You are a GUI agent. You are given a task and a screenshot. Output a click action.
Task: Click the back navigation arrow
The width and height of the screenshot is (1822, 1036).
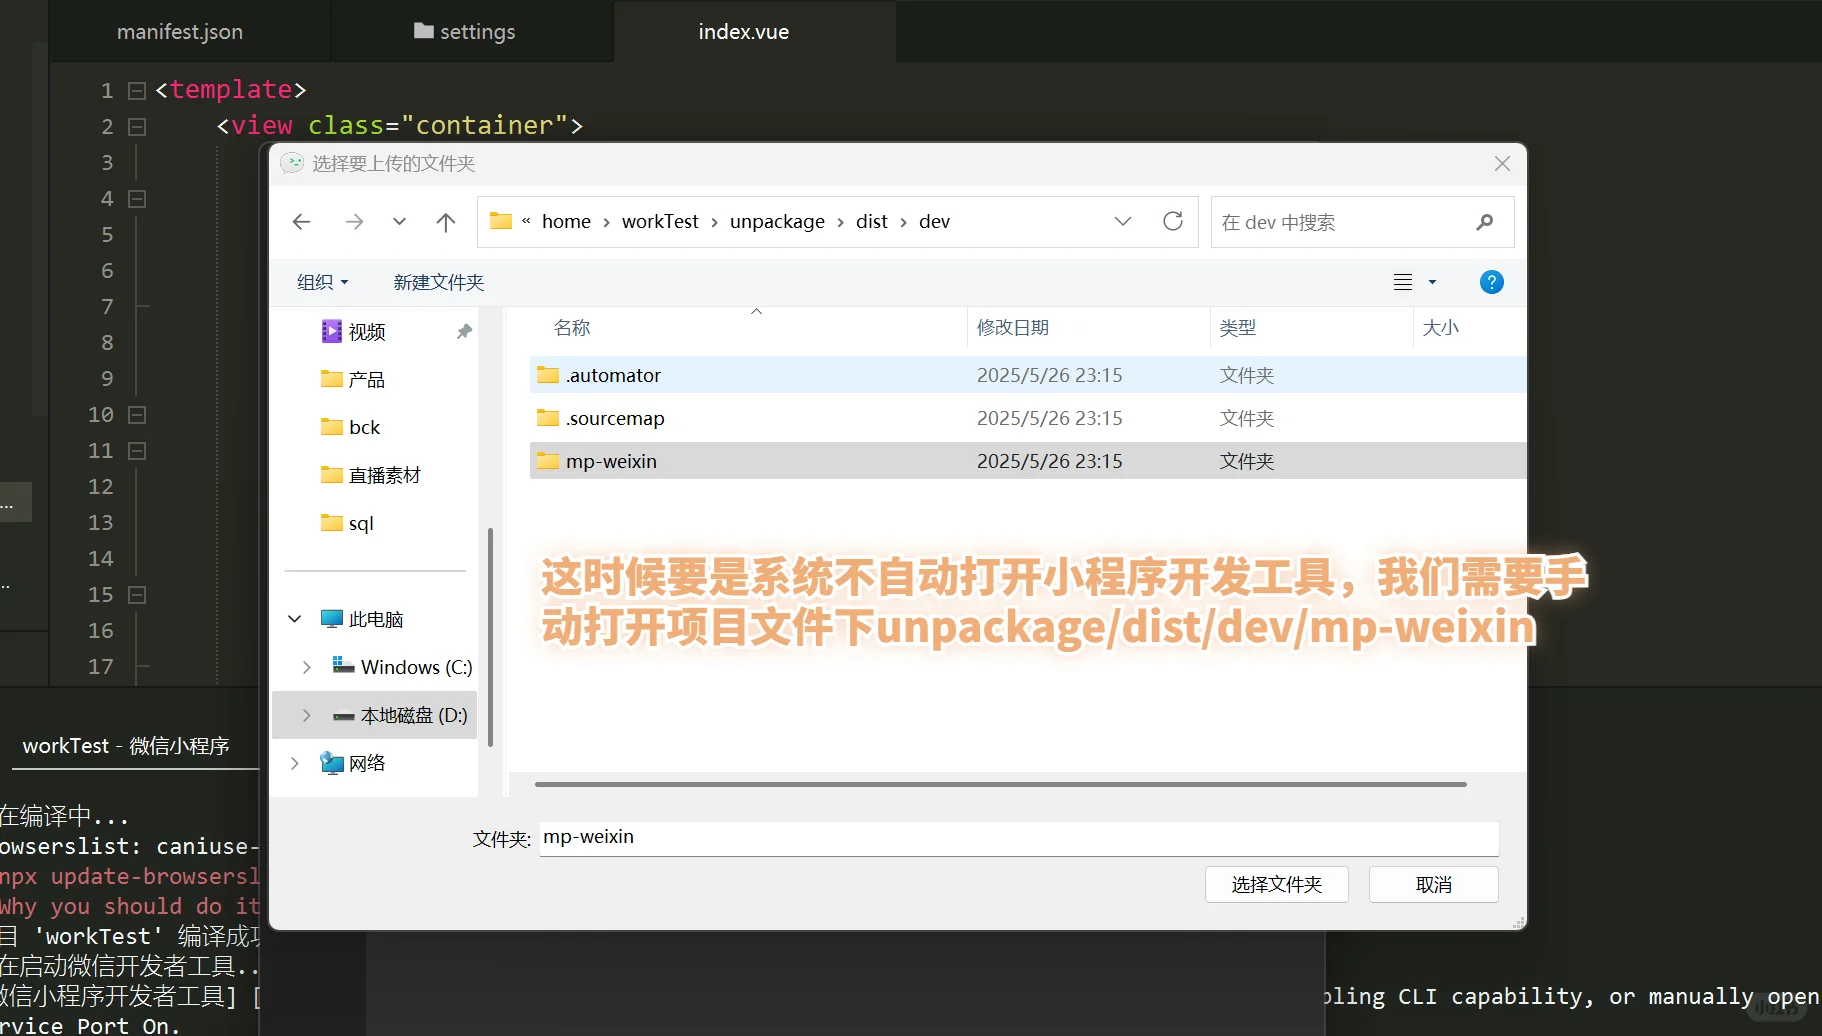click(x=301, y=221)
